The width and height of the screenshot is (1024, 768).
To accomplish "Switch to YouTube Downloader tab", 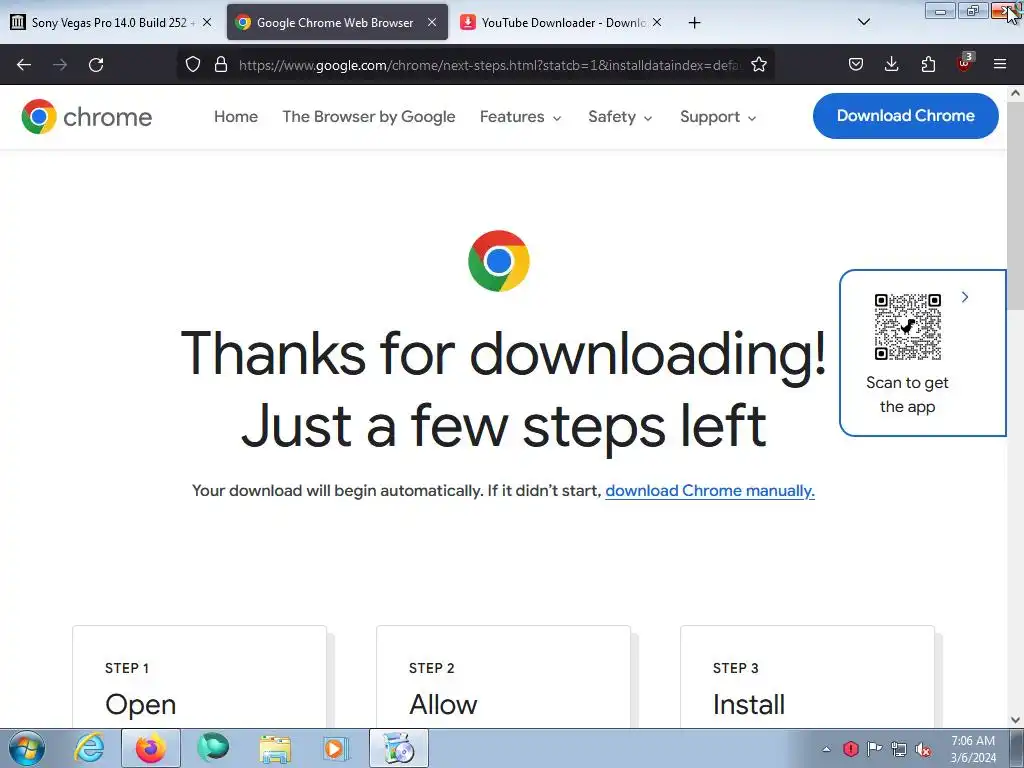I will (x=563, y=23).
